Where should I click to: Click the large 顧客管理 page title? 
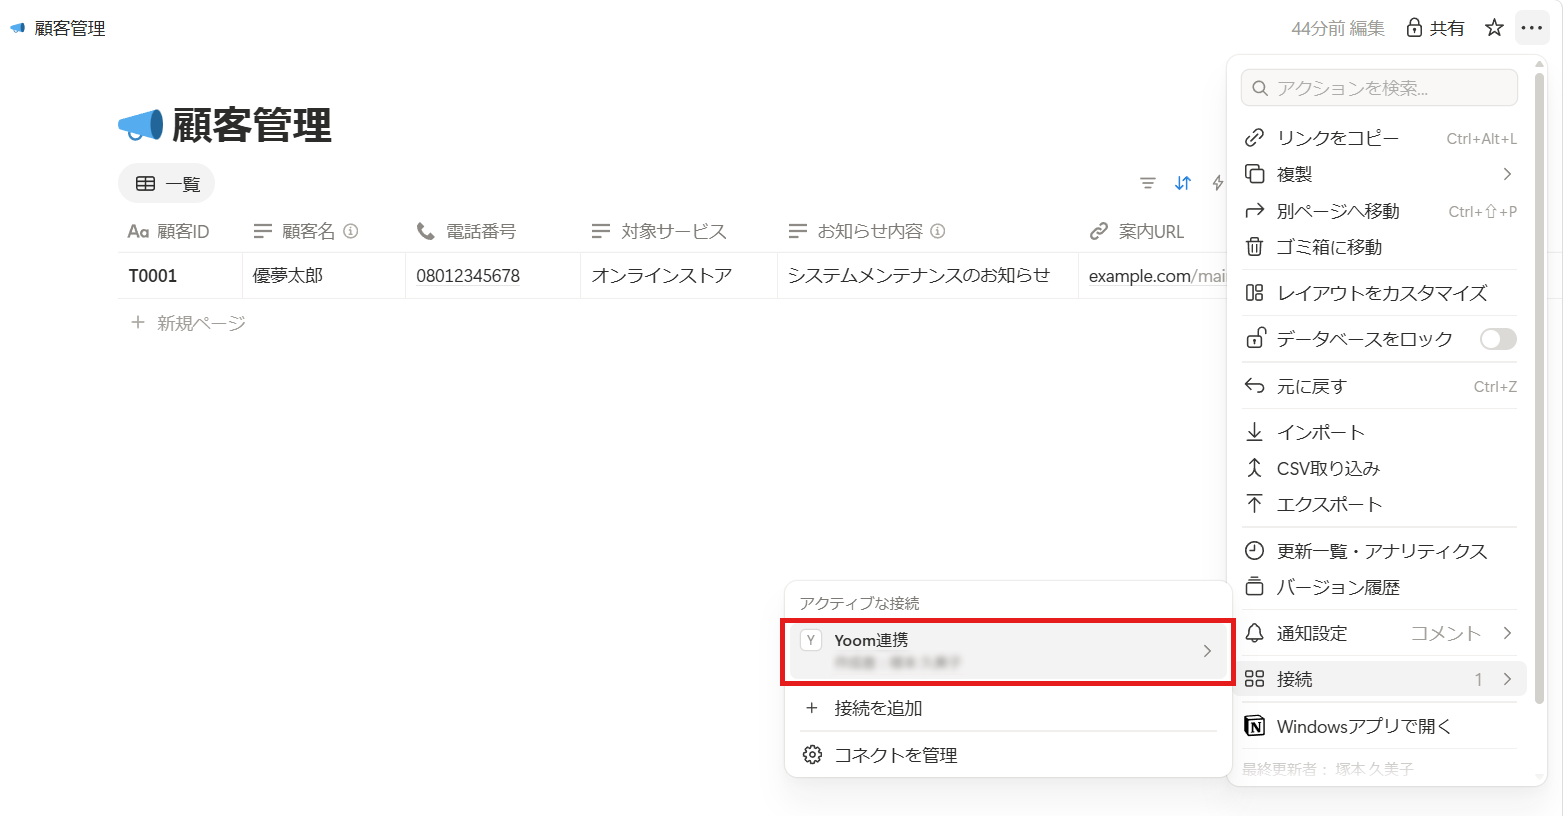(251, 125)
